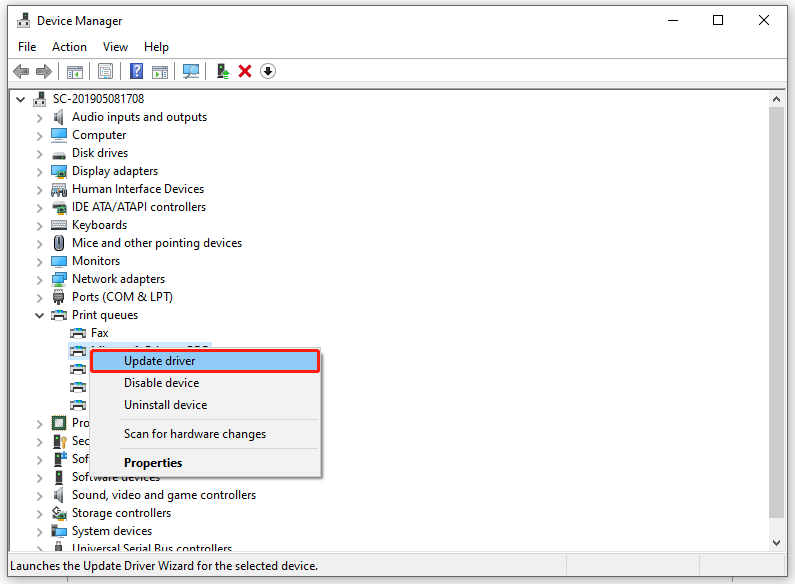Click Scan for hardware changes monitor icon
This screenshot has width=795, height=584.
point(191,71)
